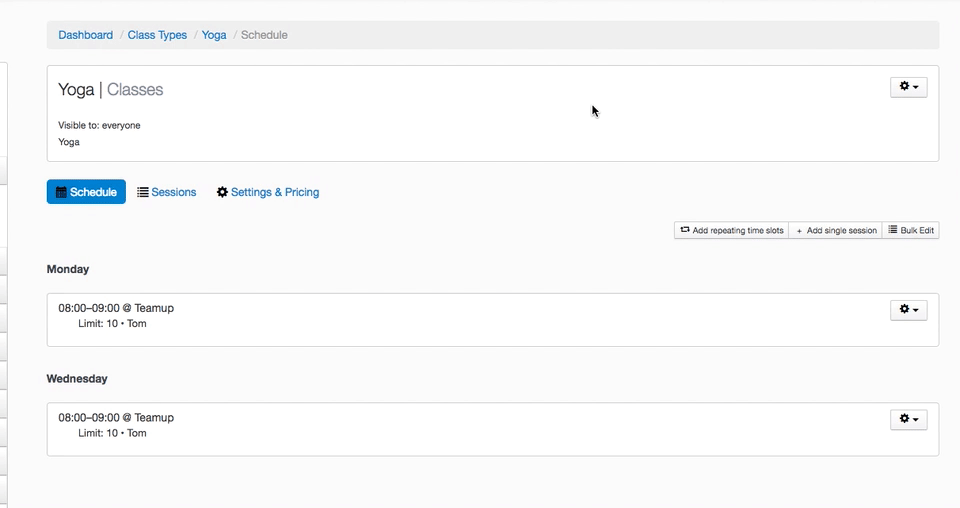Click the repeat icon for repeating time slots

tap(685, 230)
